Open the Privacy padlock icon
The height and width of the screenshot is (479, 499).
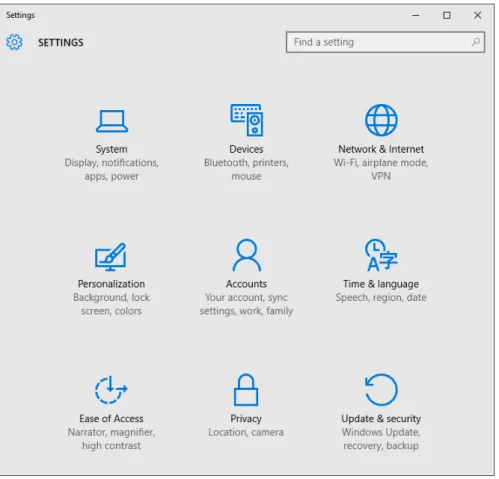(246, 390)
